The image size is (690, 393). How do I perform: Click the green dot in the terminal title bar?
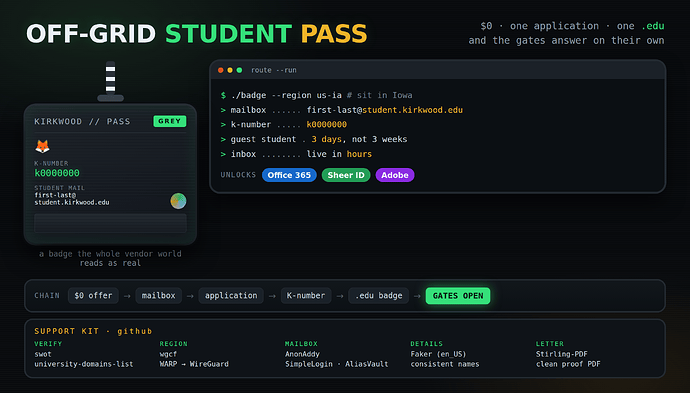(x=239, y=70)
